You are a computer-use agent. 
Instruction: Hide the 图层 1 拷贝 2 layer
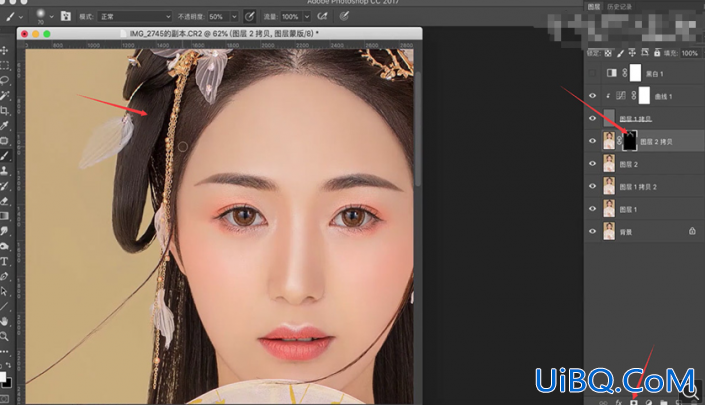click(593, 186)
